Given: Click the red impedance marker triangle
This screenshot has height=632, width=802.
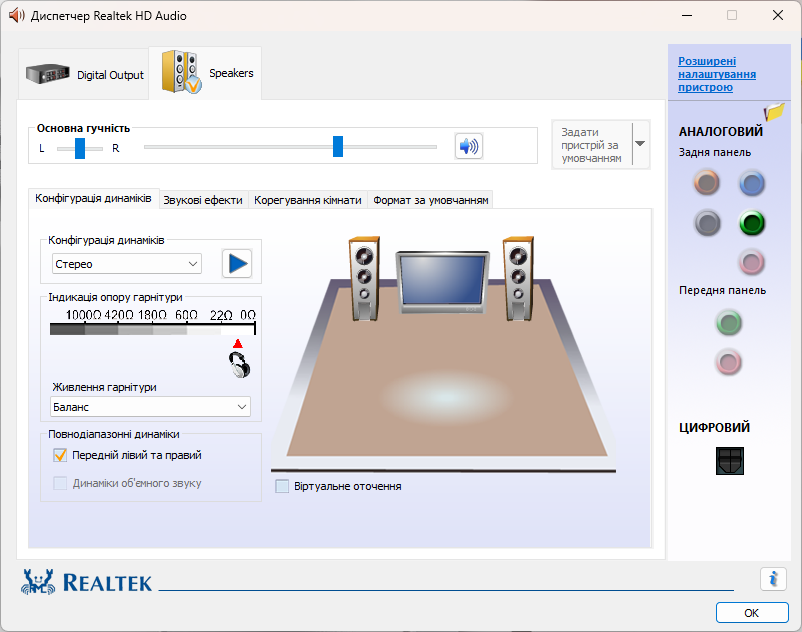Looking at the screenshot, I should click(238, 344).
